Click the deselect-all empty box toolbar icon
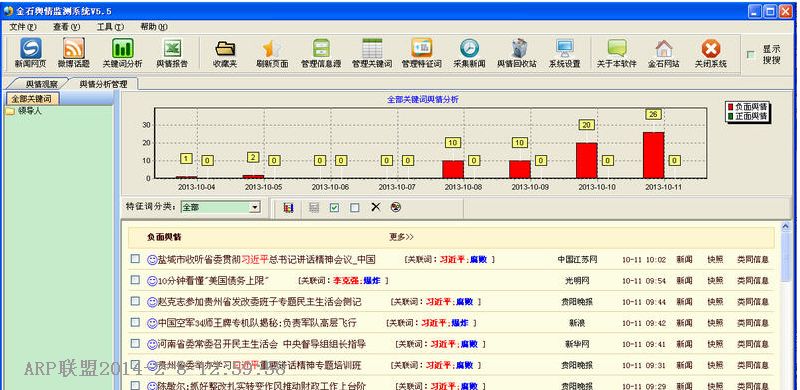The height and width of the screenshot is (390, 800). tap(355, 208)
